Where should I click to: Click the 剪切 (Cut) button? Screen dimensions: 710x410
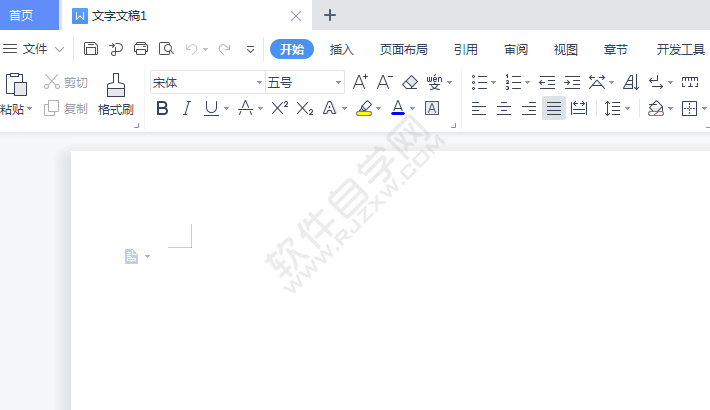pos(66,82)
